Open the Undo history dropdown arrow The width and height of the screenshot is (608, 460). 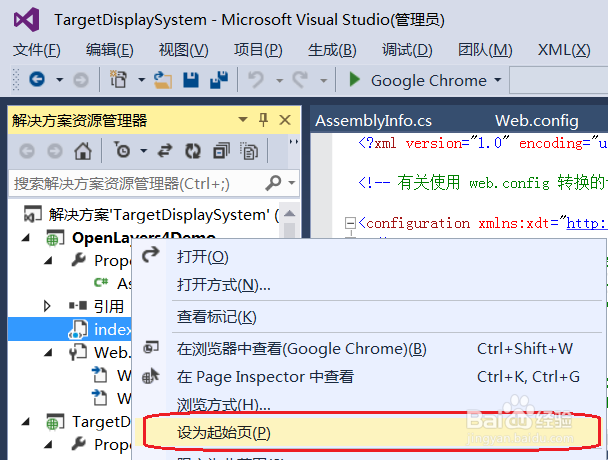(x=279, y=81)
